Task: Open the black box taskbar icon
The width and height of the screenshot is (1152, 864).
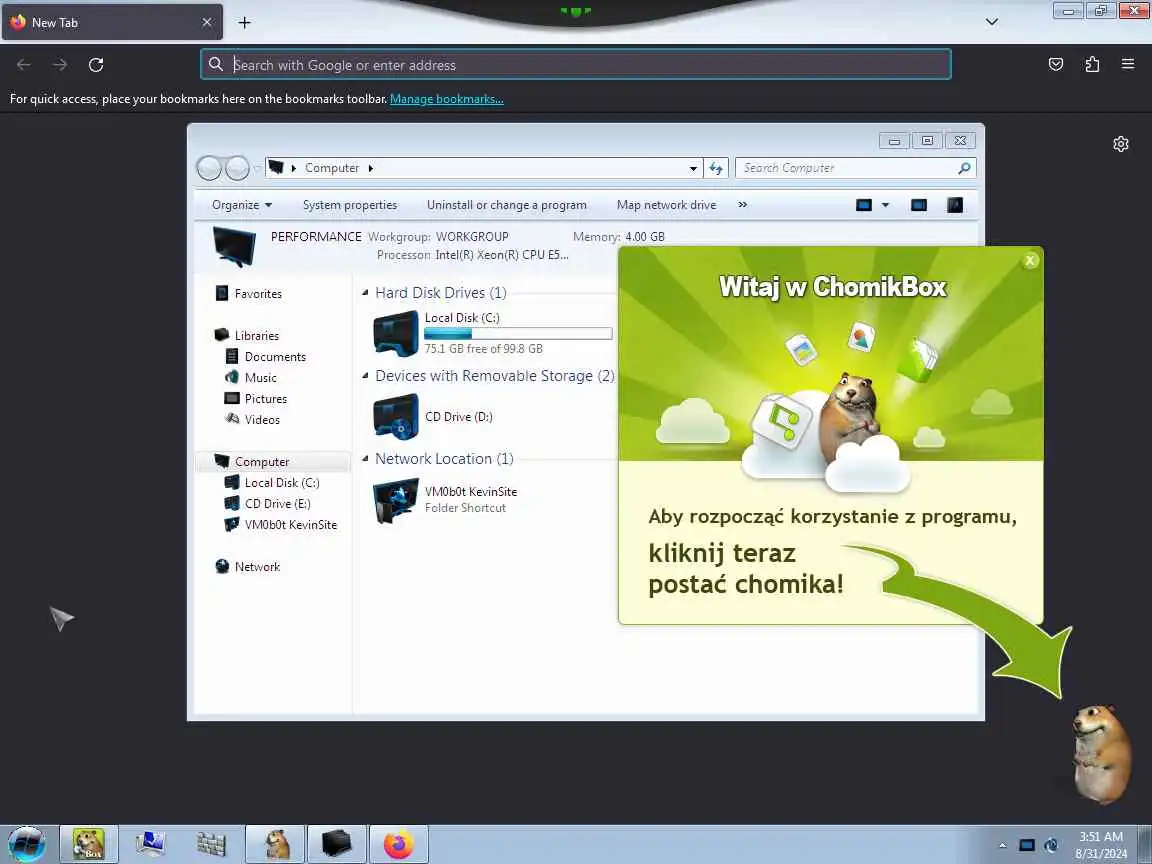Action: pyautogui.click(x=336, y=843)
